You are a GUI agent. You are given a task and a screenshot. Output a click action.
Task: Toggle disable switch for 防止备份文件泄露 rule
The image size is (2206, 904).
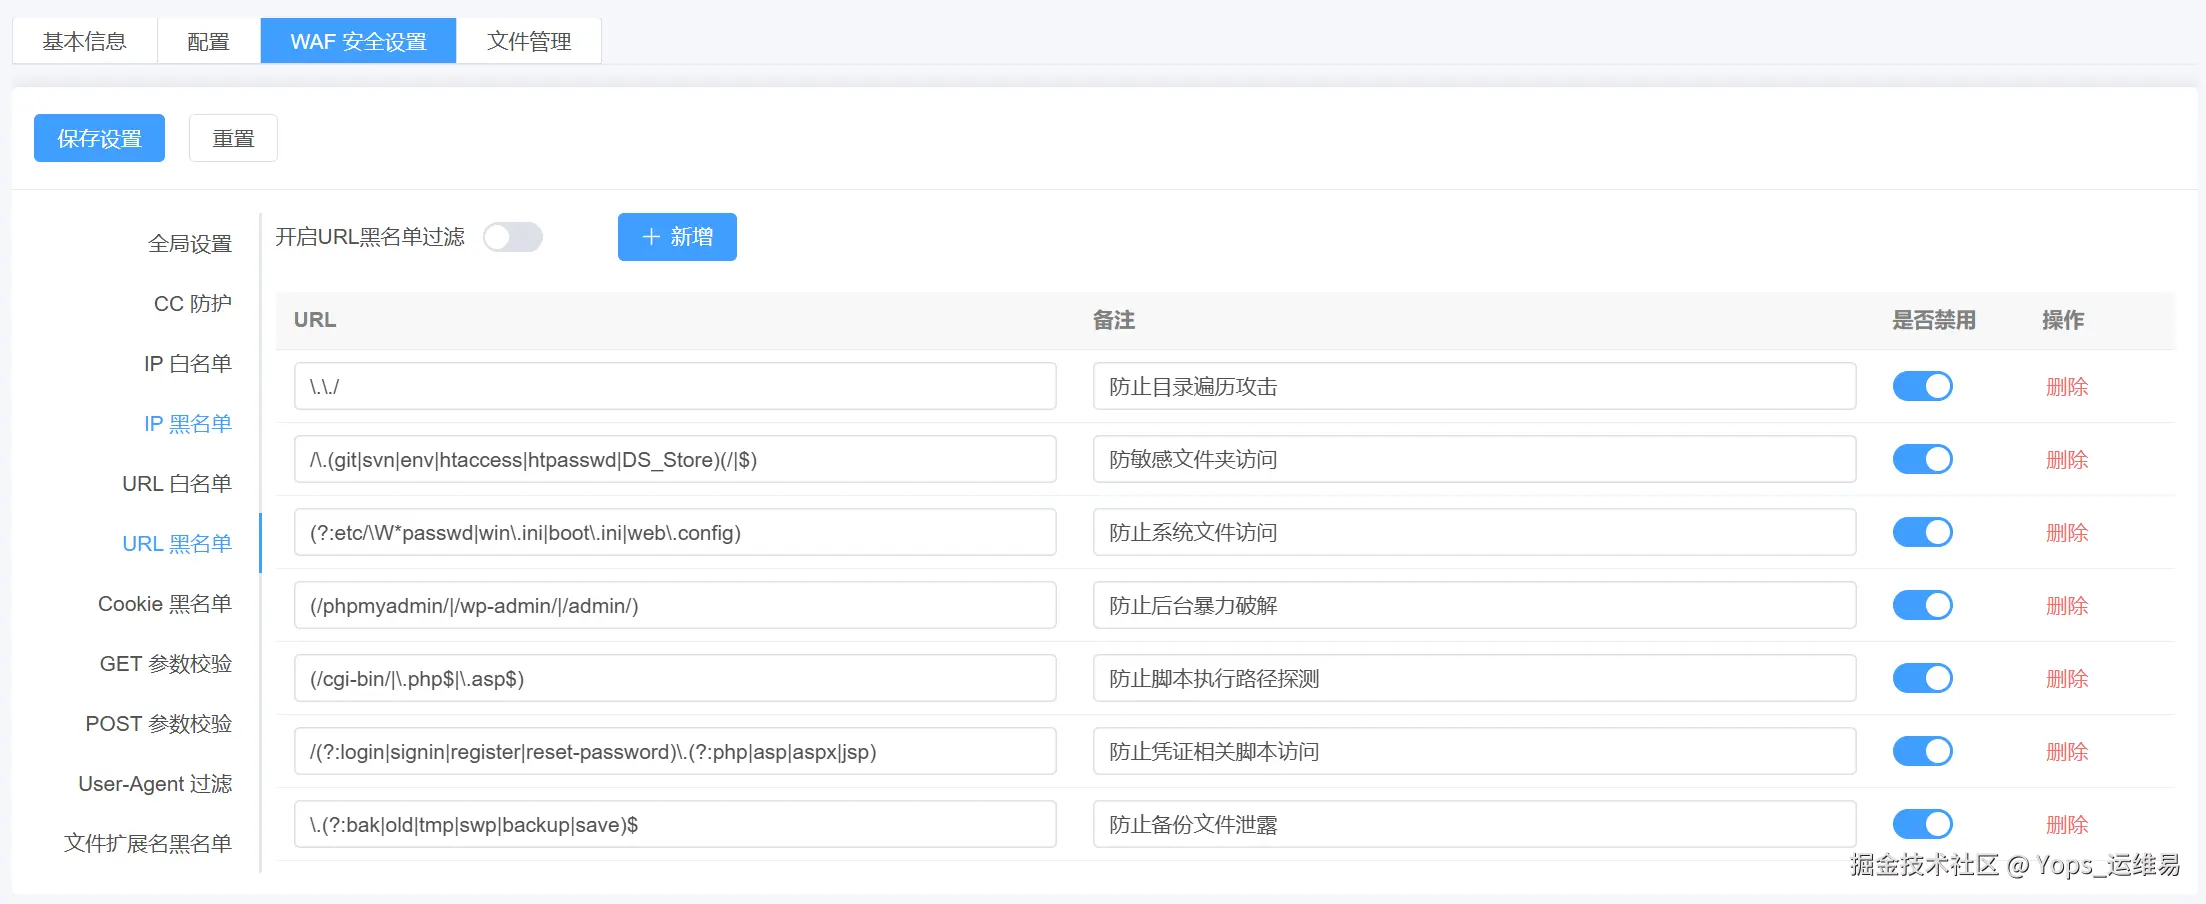point(1922,824)
